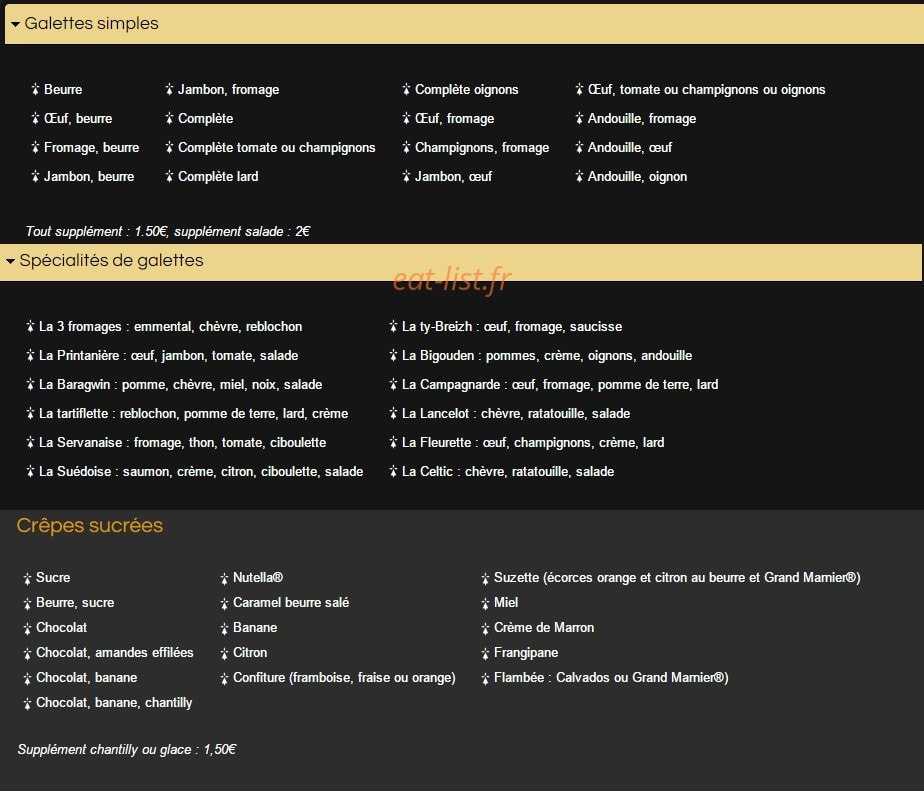Screen dimensions: 924x792
Task: Select 'Flambée : Calvados ou Grand Marnier'
Action: [x=611, y=677]
